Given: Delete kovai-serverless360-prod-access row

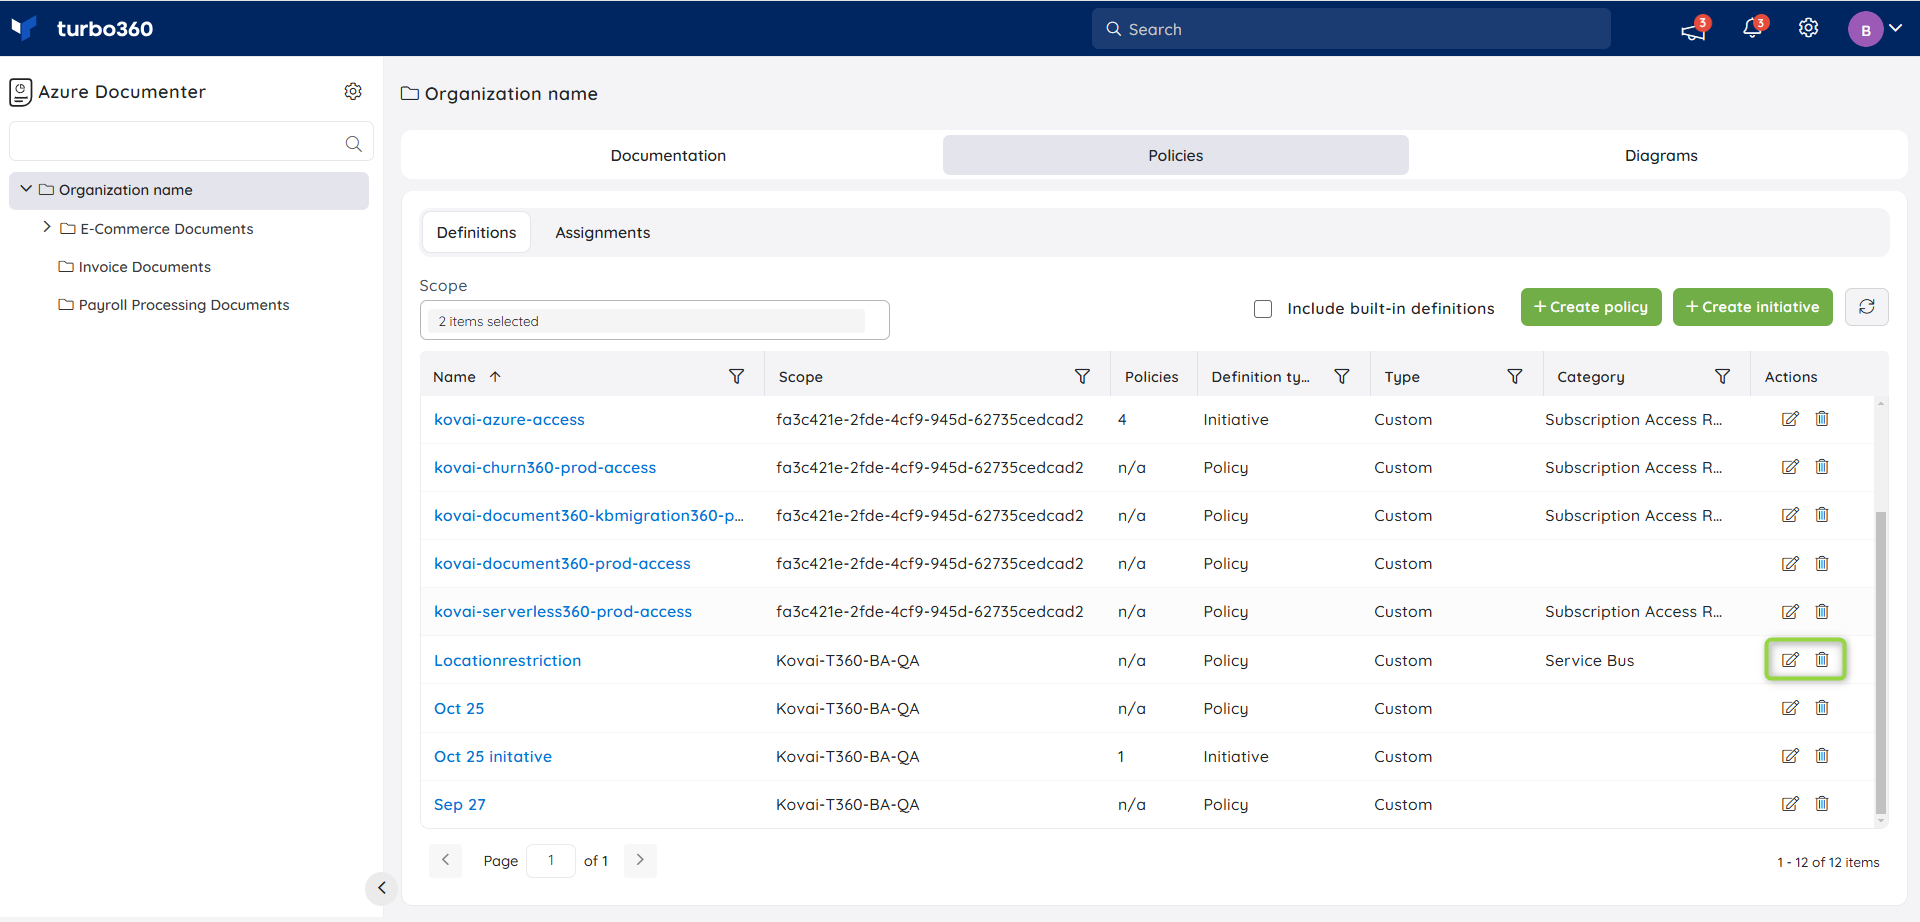Looking at the screenshot, I should coord(1822,612).
